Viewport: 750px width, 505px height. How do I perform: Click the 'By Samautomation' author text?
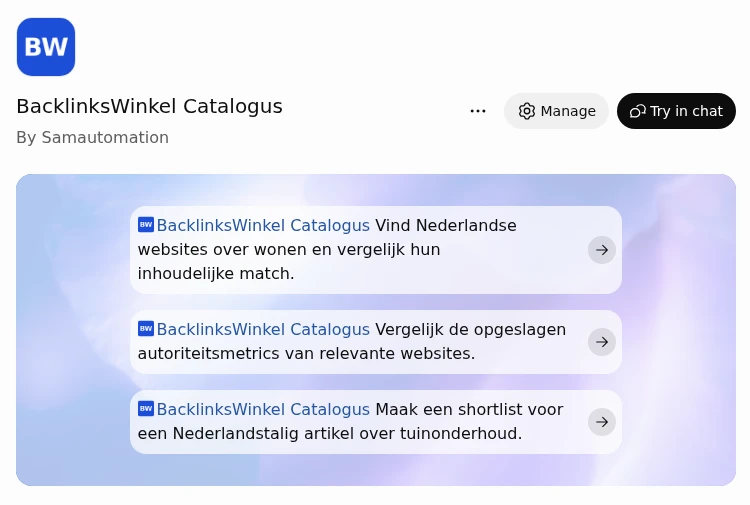(x=92, y=138)
